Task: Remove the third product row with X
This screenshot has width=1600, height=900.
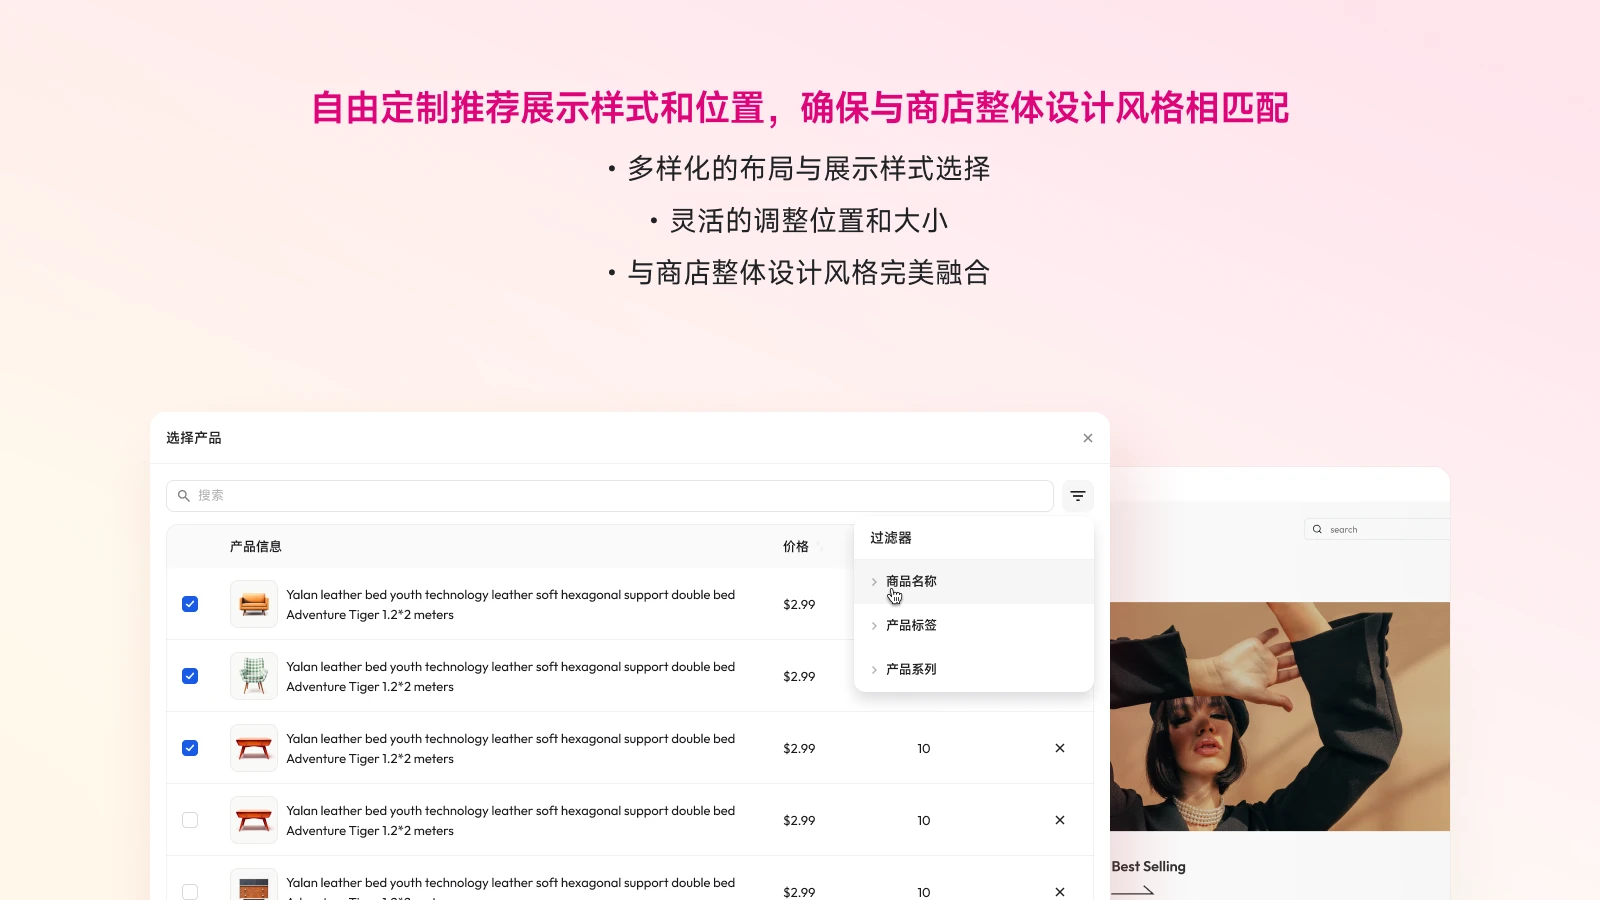Action: coord(1060,748)
